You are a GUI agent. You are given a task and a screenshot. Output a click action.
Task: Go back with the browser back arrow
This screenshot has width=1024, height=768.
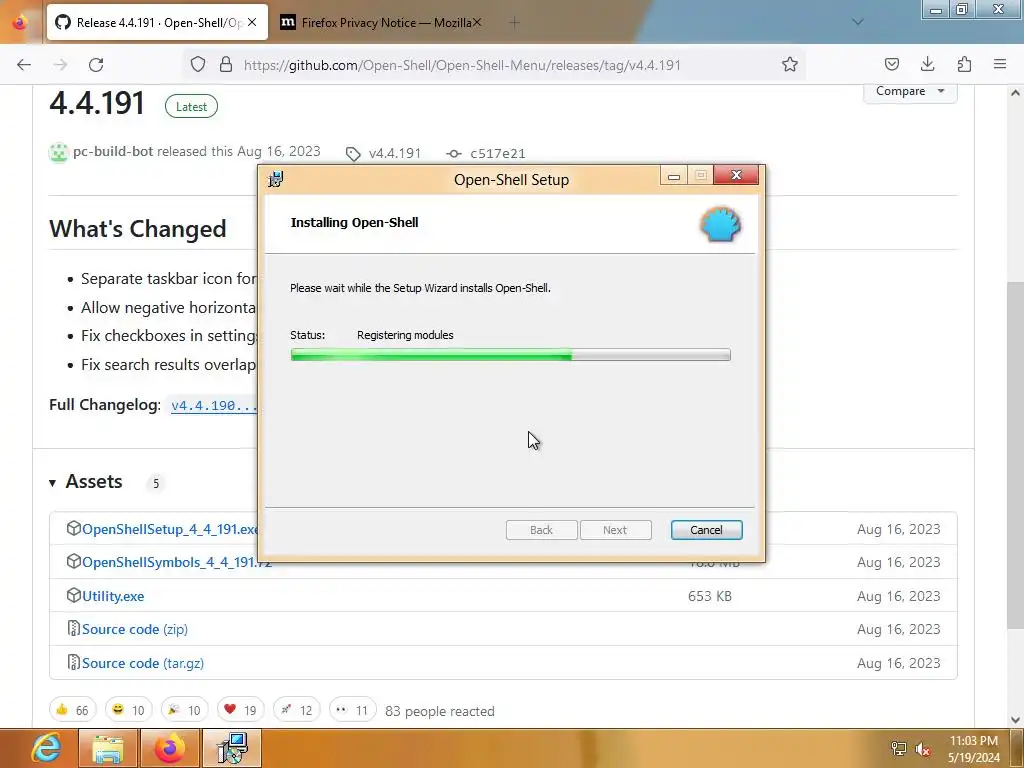coord(24,65)
